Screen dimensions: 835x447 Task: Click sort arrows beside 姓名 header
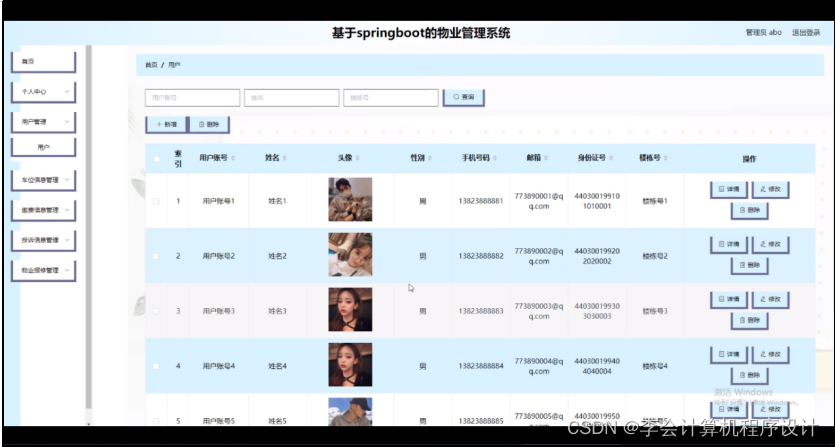[284, 158]
